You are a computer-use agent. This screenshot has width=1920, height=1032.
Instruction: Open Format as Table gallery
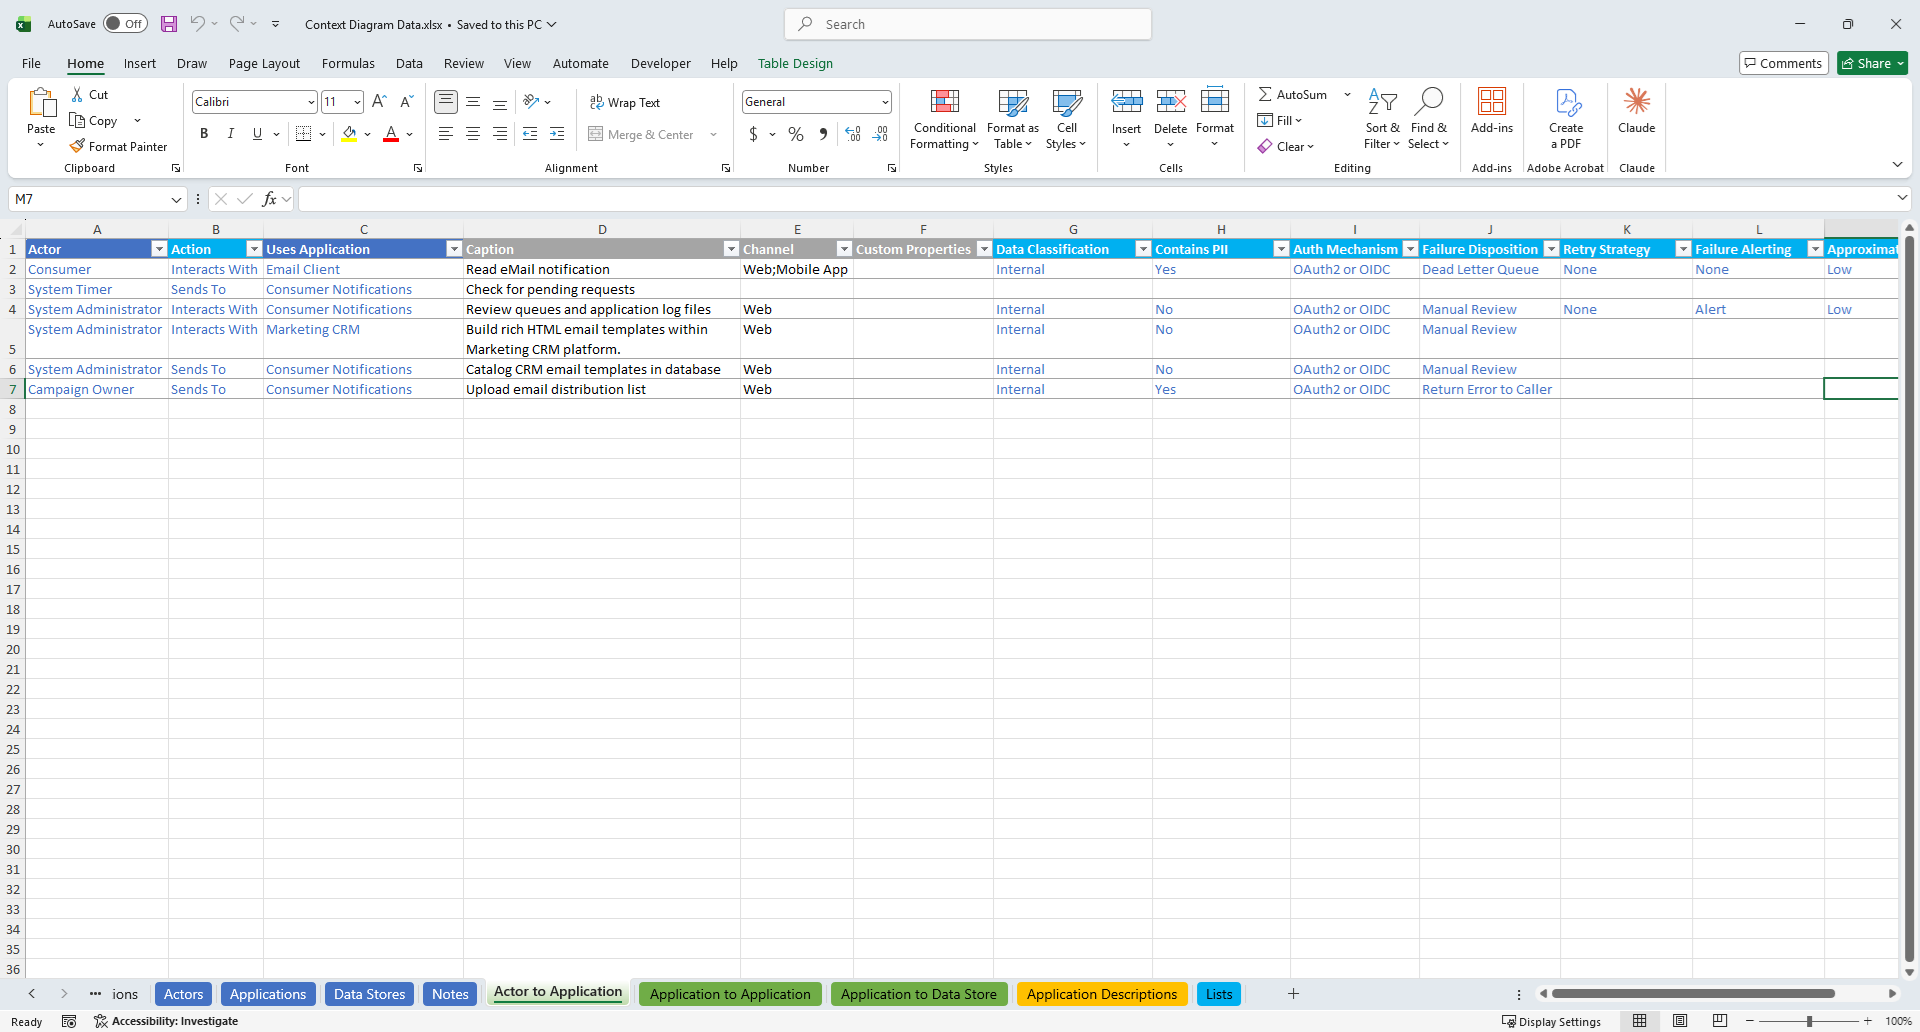pos(1013,119)
